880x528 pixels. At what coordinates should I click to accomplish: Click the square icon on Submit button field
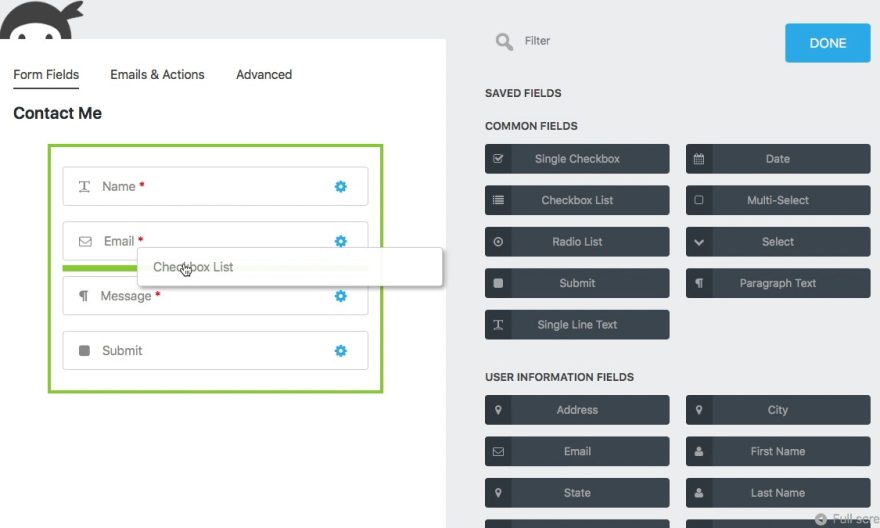pos(498,283)
